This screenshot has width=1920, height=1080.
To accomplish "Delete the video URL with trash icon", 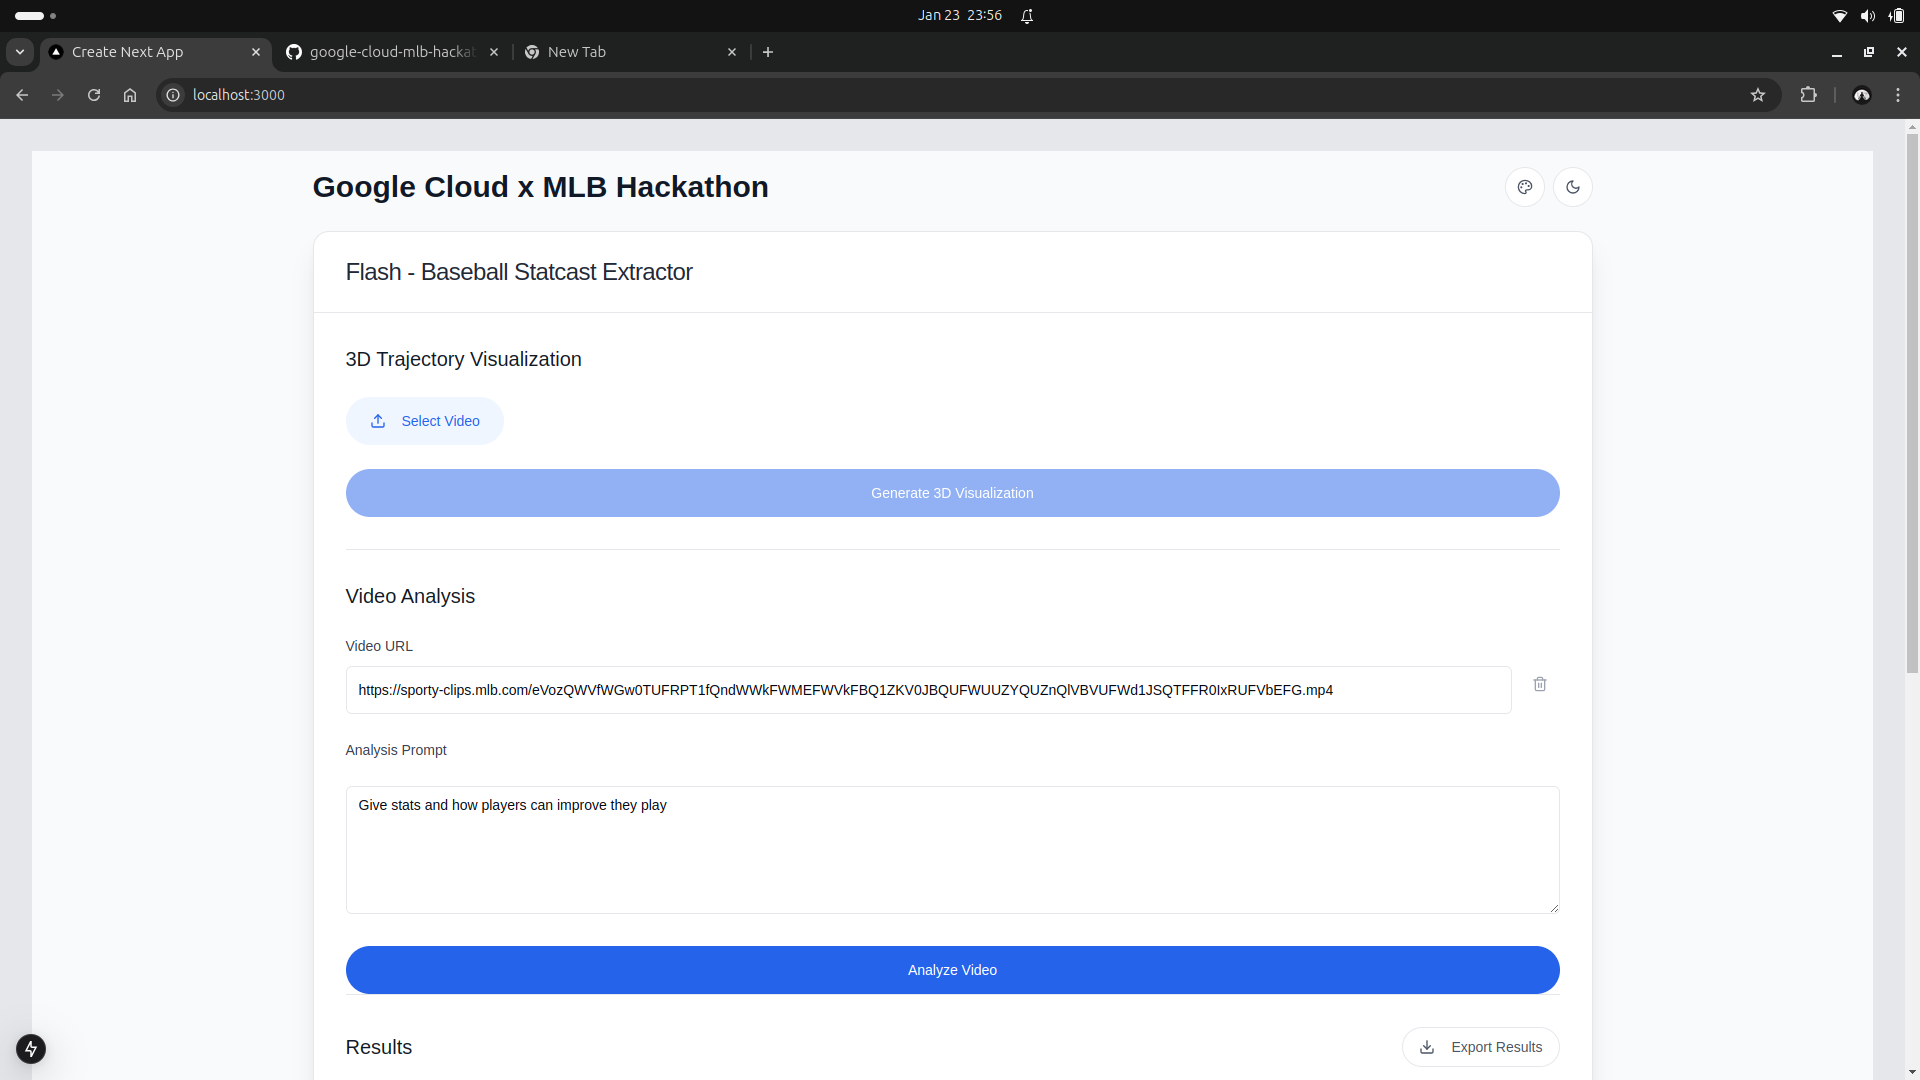I will 1540,684.
